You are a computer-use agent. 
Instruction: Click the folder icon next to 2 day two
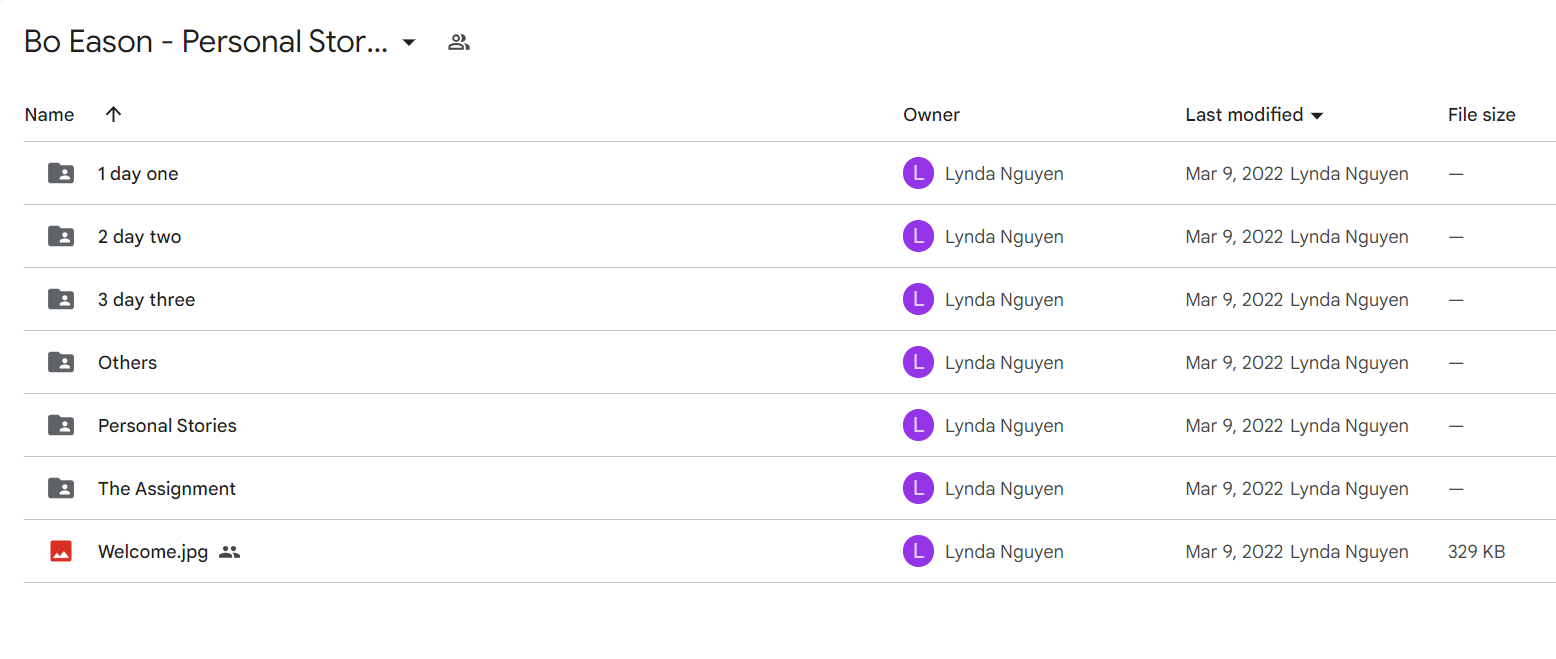click(x=61, y=236)
